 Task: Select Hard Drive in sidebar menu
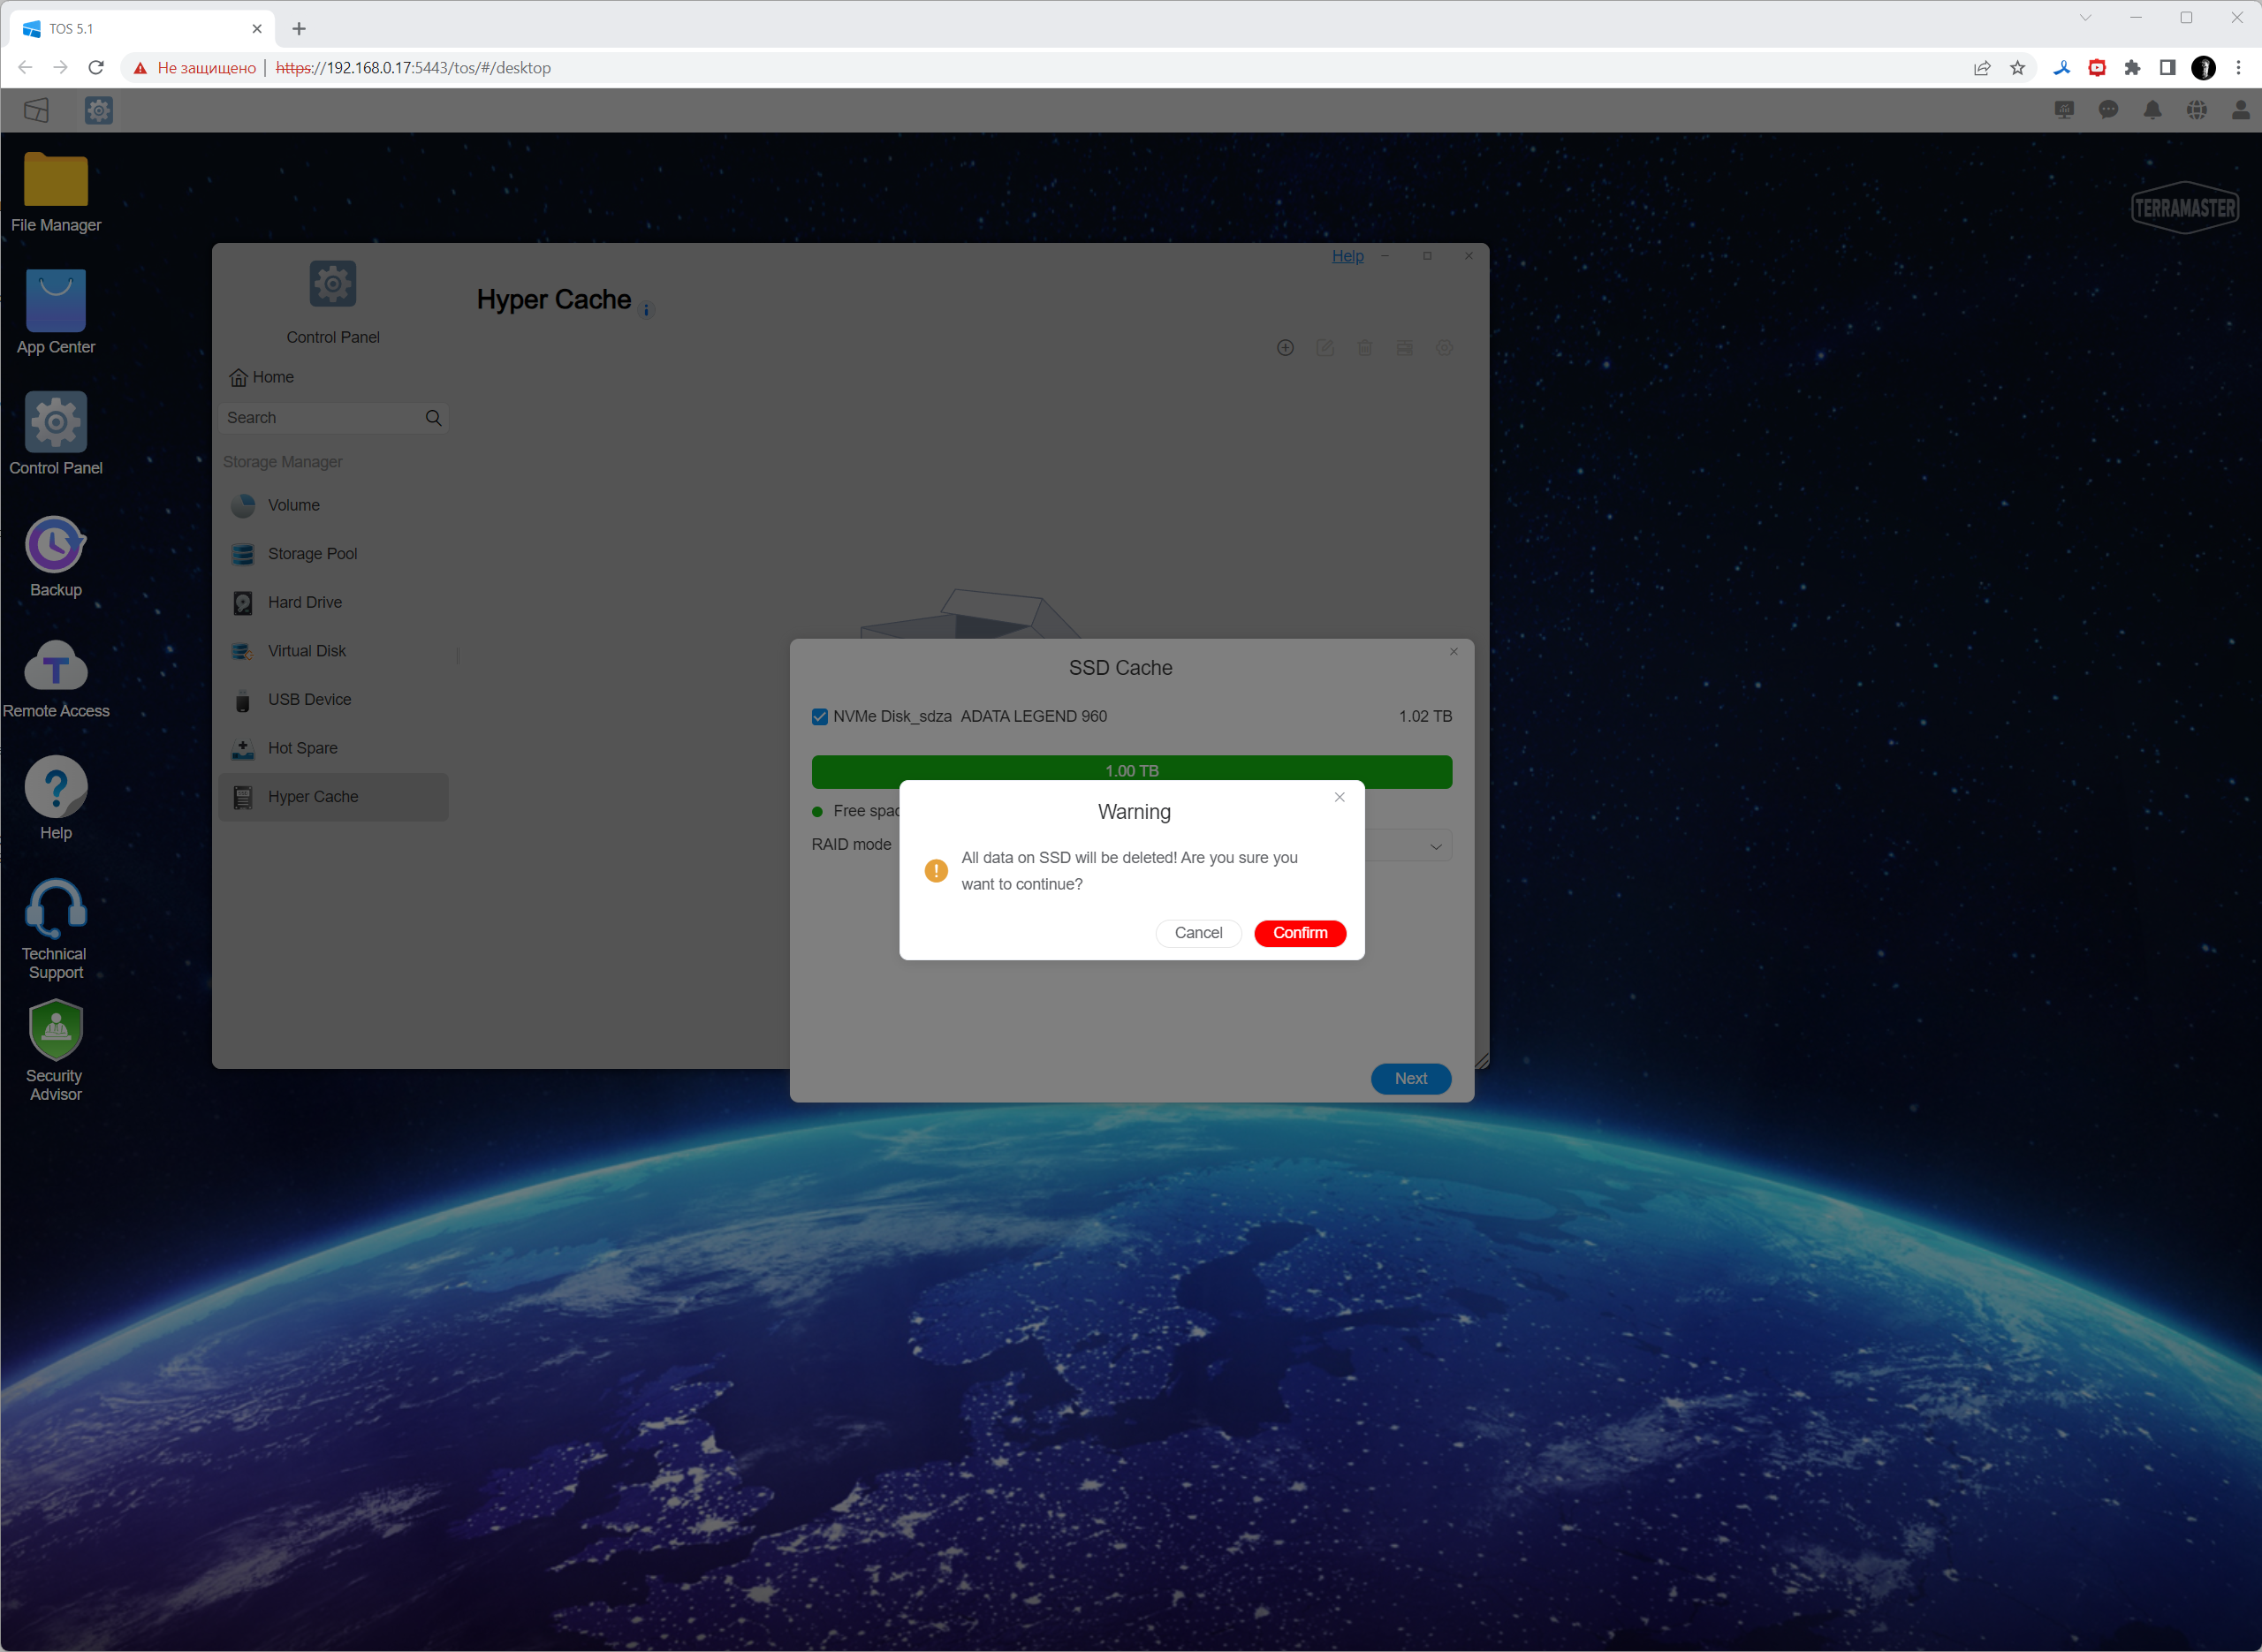pyautogui.click(x=304, y=602)
